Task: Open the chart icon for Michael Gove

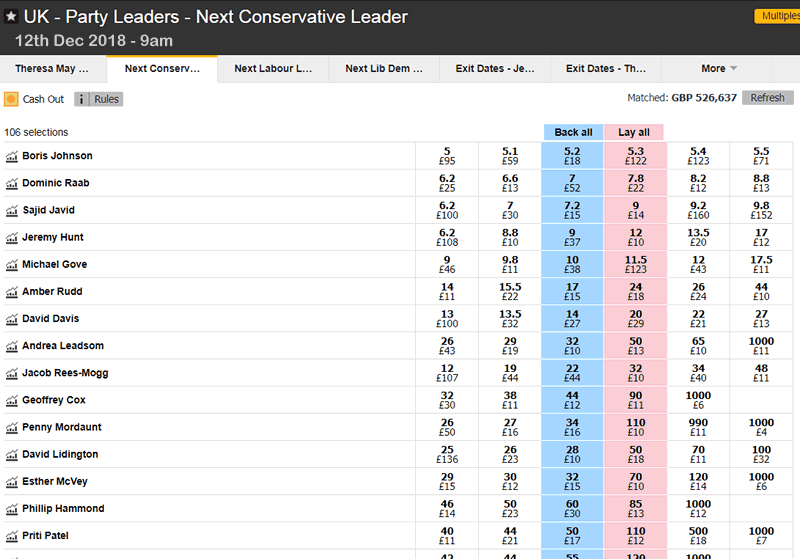Action: pos(12,265)
